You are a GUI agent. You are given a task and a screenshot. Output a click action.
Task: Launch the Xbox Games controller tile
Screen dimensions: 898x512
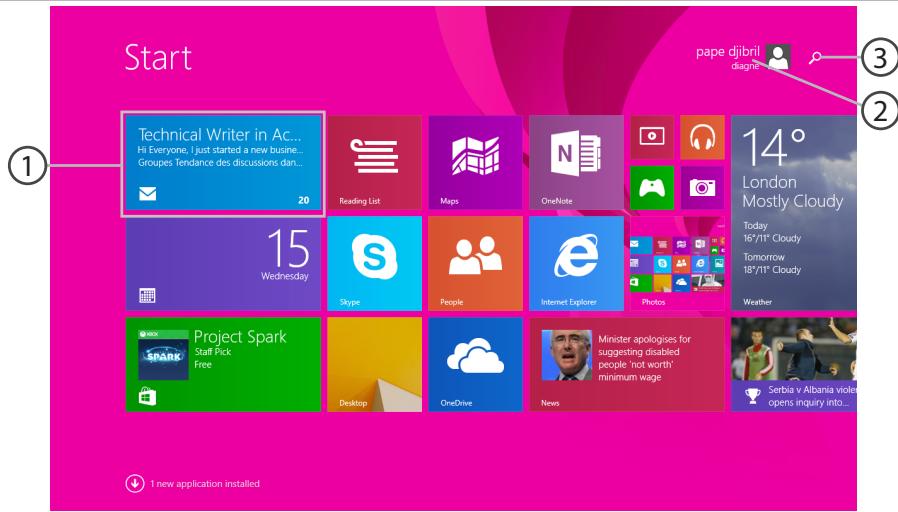pos(652,188)
